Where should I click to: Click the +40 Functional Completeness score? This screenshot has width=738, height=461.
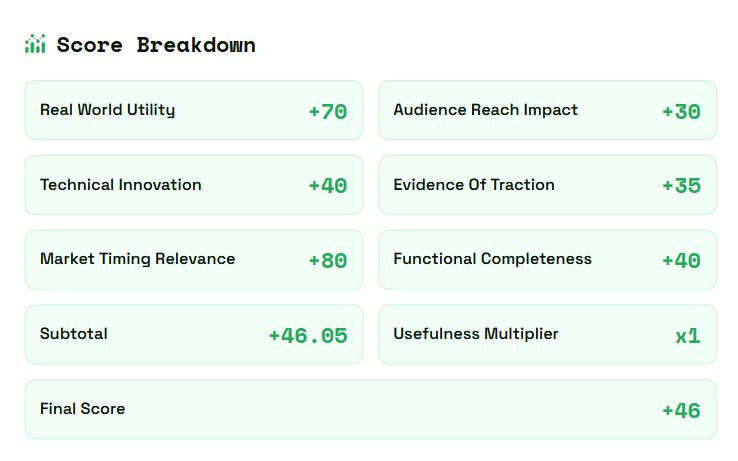pos(681,261)
